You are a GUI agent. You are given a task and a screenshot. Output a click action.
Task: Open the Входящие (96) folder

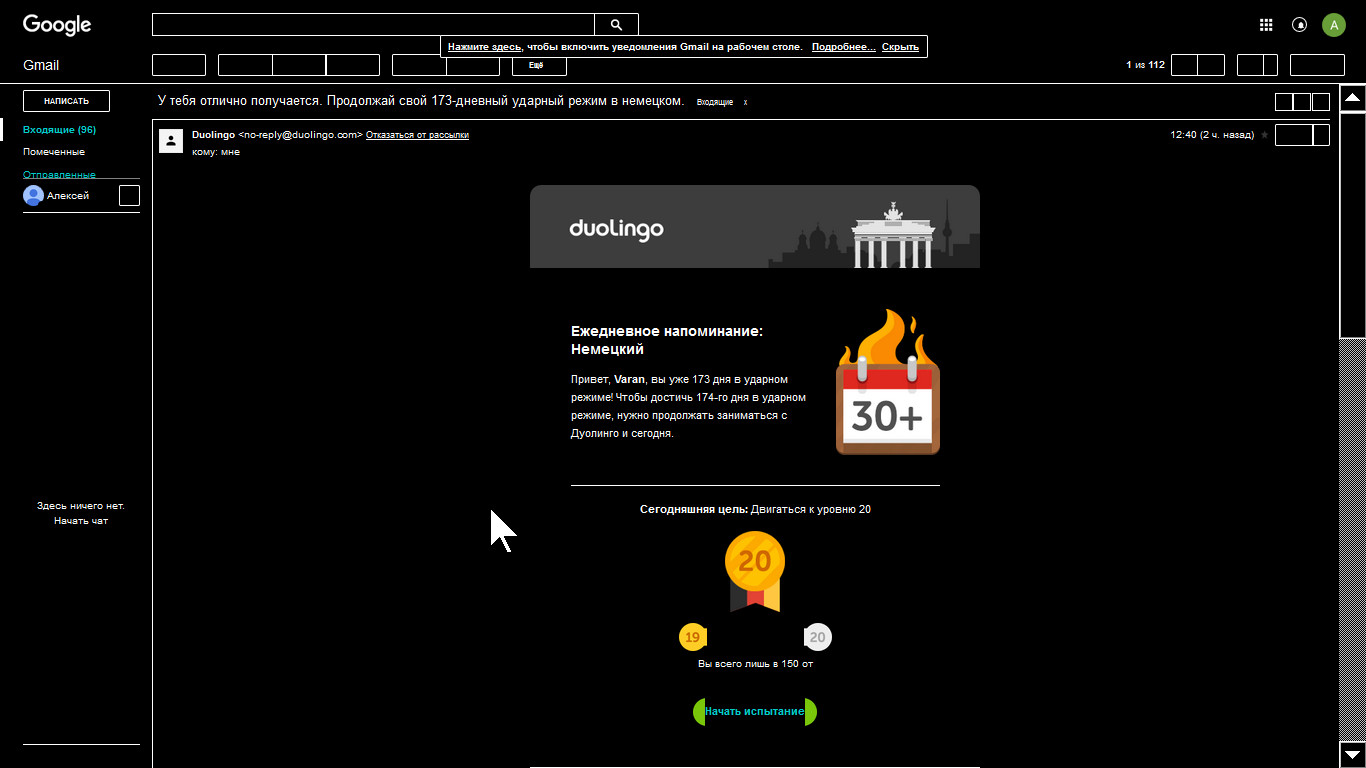tap(60, 130)
